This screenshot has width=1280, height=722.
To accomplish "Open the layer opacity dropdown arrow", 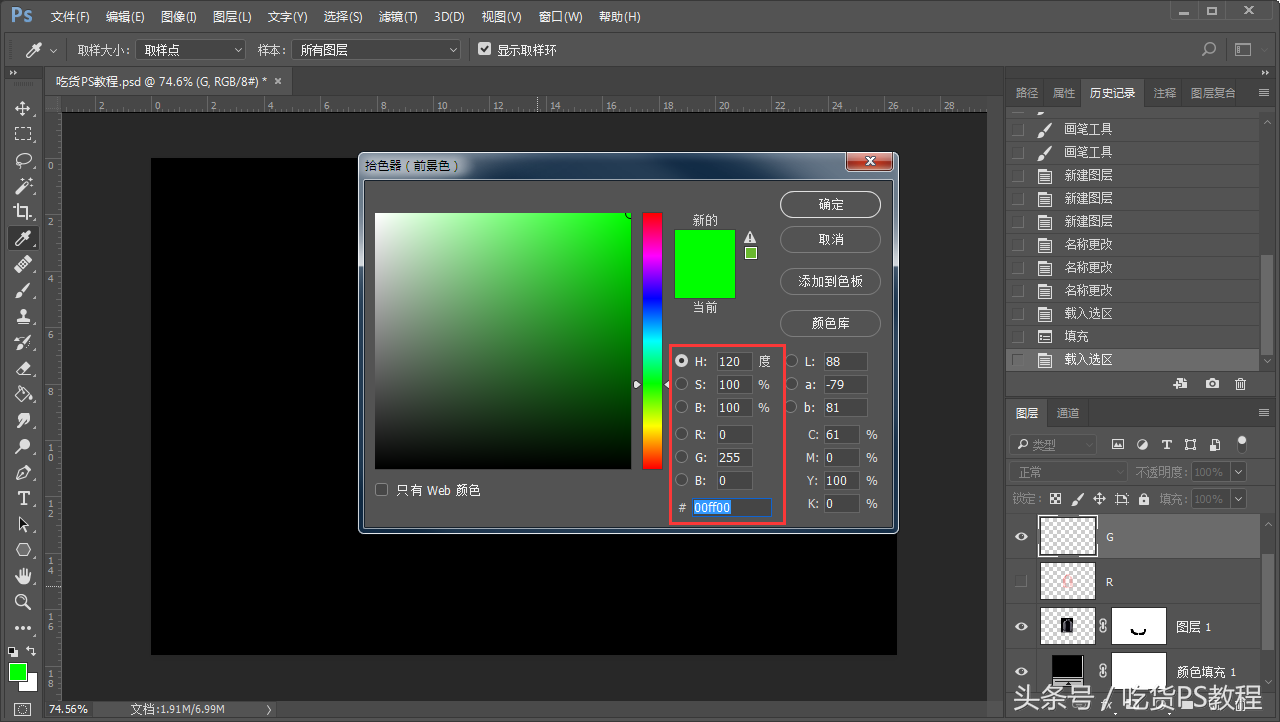I will [x=1239, y=472].
